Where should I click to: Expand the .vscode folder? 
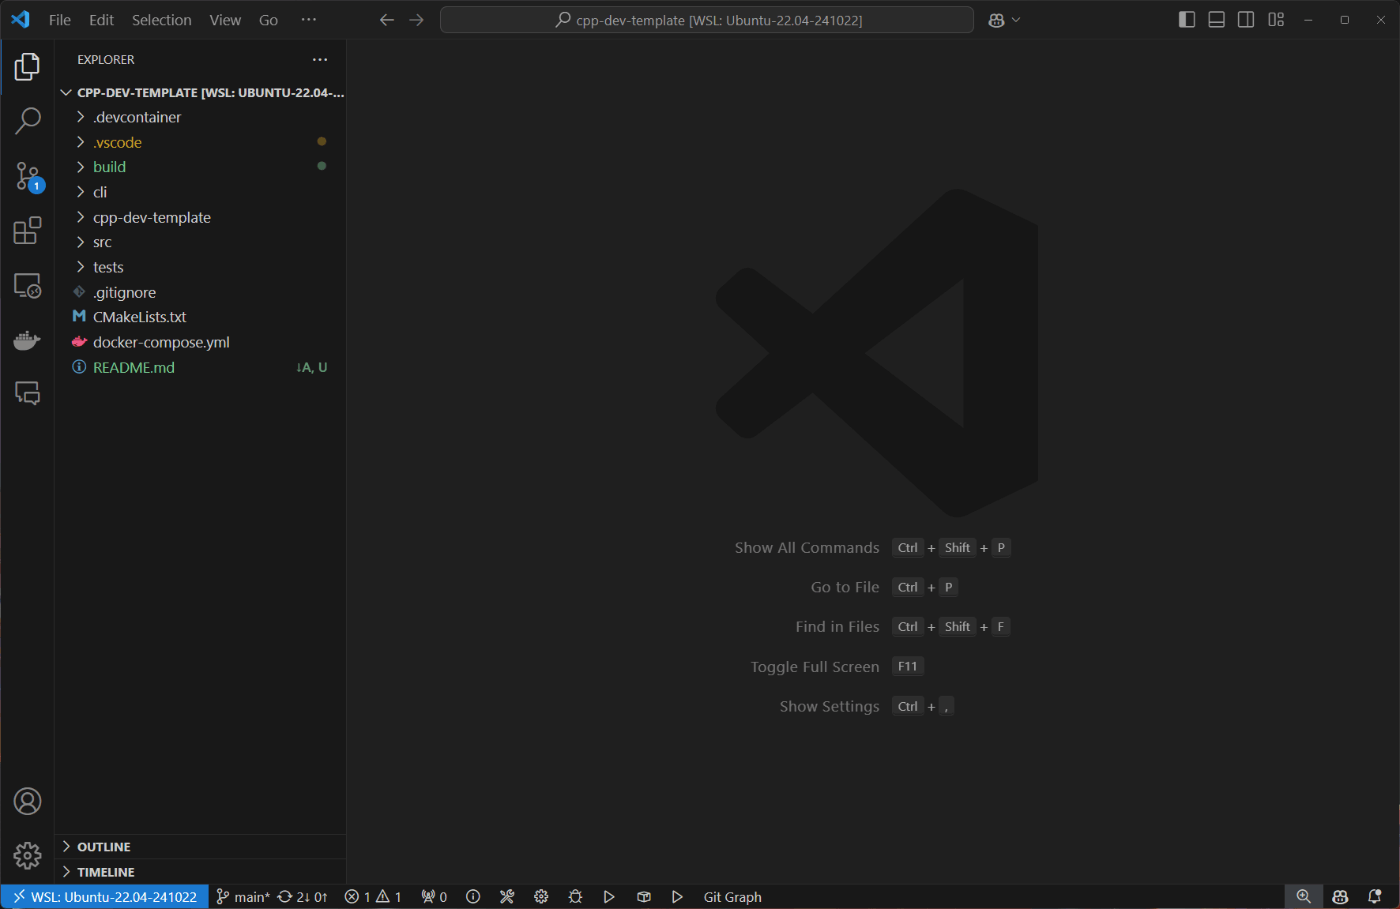(200, 142)
